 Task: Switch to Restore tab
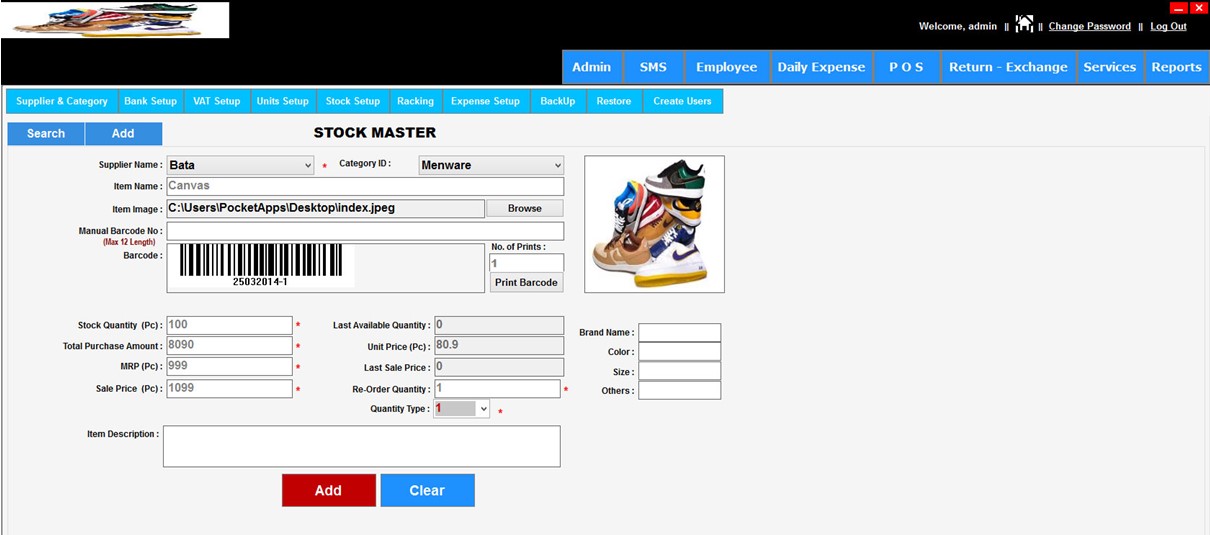[614, 101]
